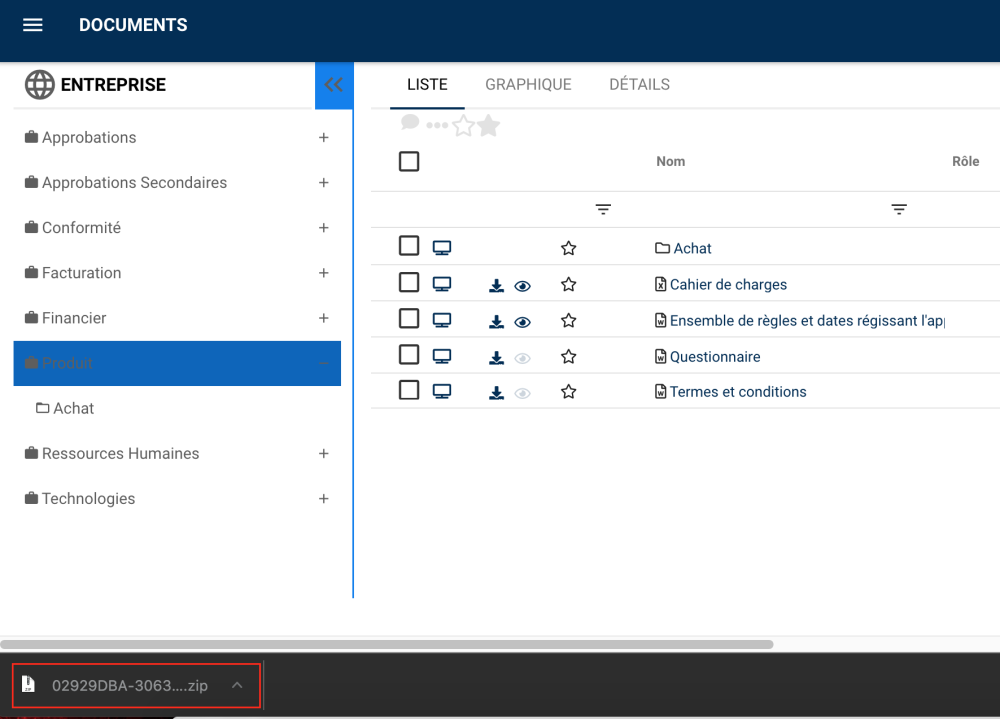Image resolution: width=1000 pixels, height=719 pixels.
Task: Click the zip file icon in downloads bar
Action: [x=28, y=685]
